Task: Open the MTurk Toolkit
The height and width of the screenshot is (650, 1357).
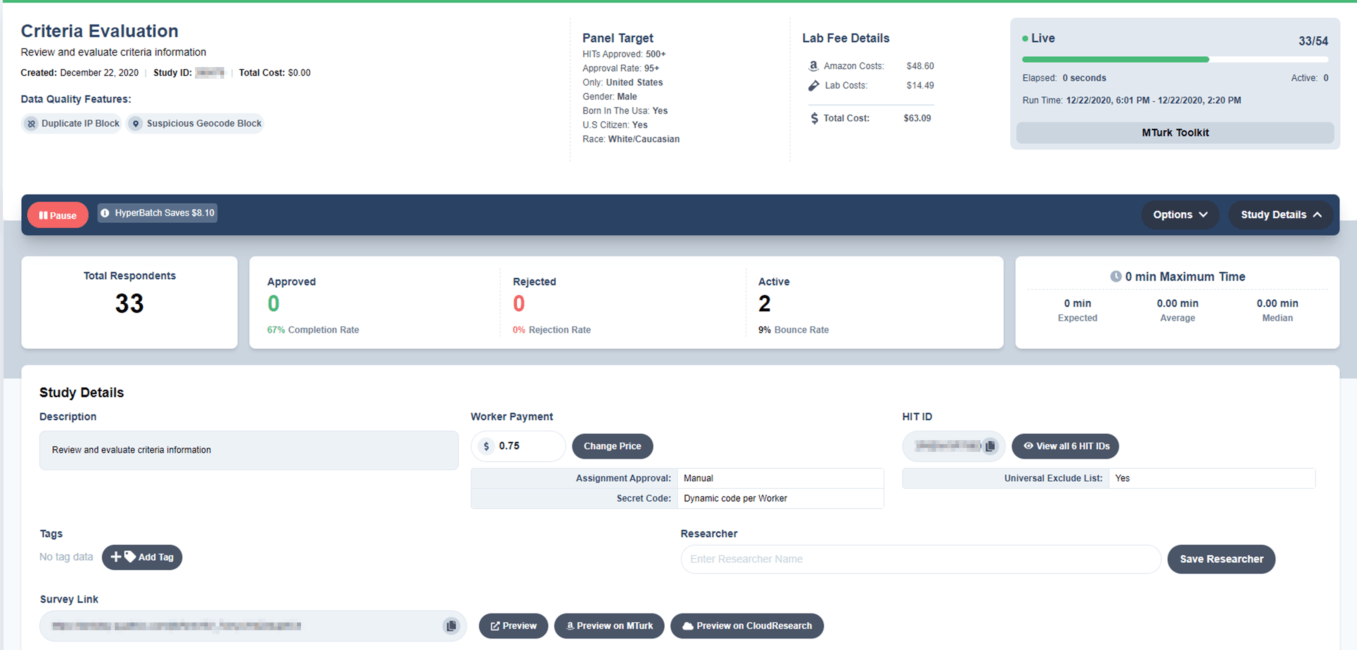Action: point(1175,132)
